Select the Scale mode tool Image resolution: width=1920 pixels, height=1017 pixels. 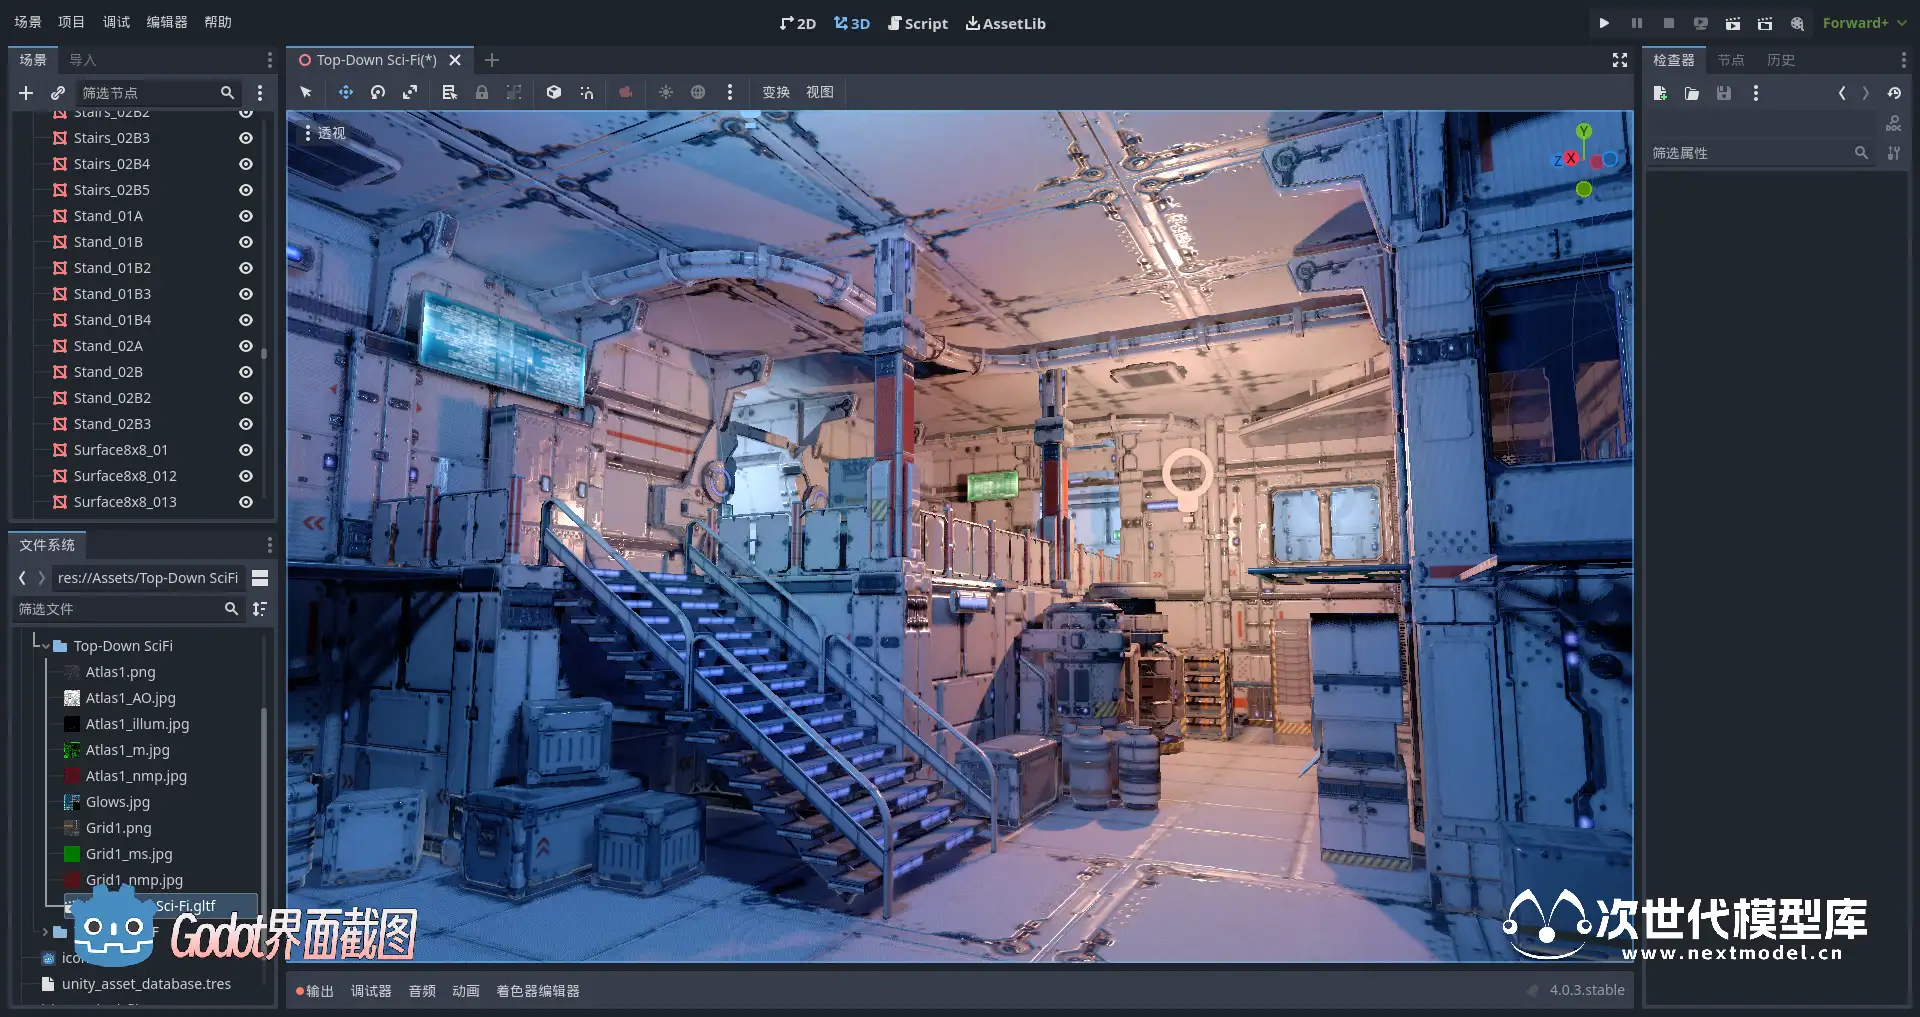410,92
